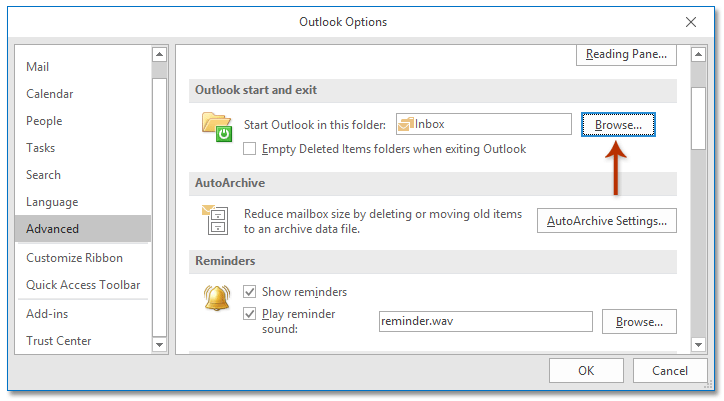Screen dimensions: 724x401
Task: Confirm options with the OK button
Action: point(586,371)
